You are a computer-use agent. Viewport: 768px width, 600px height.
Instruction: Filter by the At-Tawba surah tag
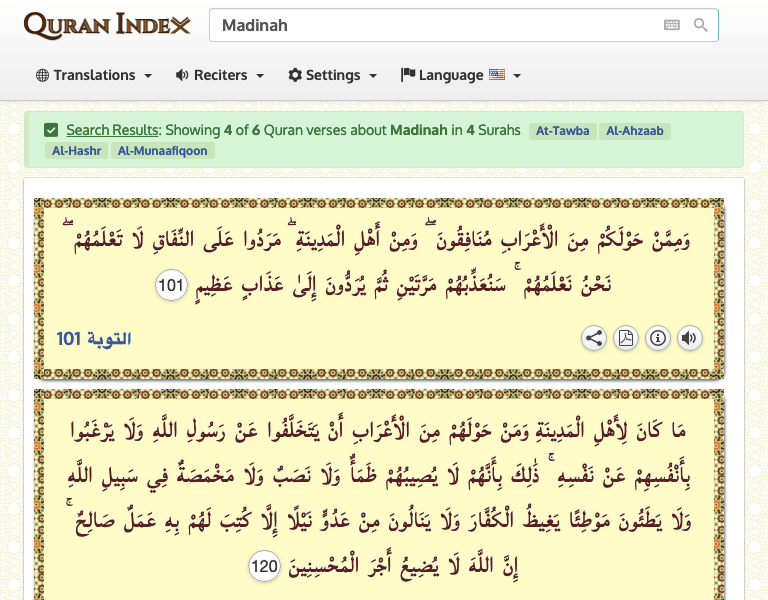click(563, 131)
